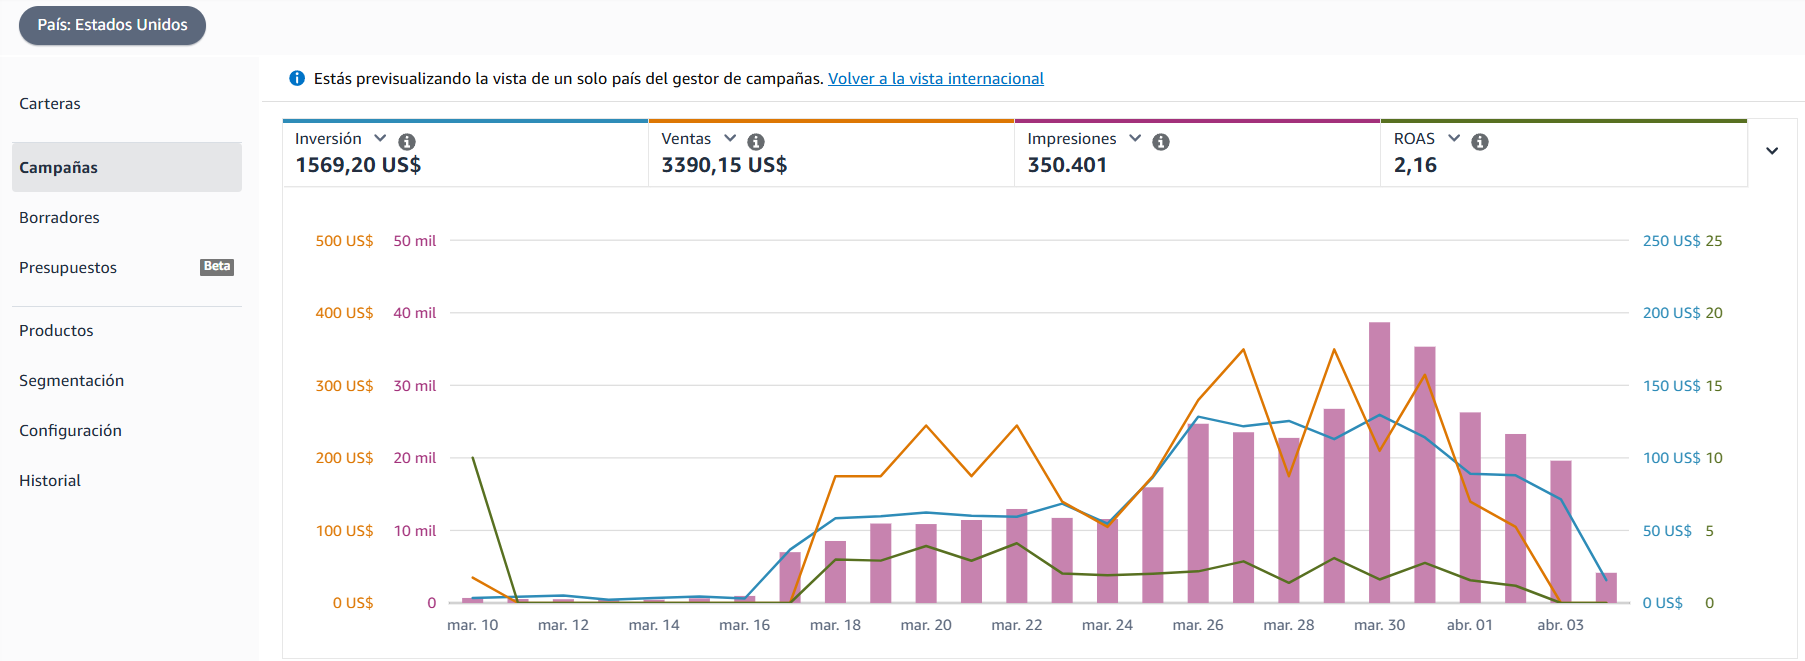
Task: Click the info icon beside ROAS
Action: tap(1480, 142)
